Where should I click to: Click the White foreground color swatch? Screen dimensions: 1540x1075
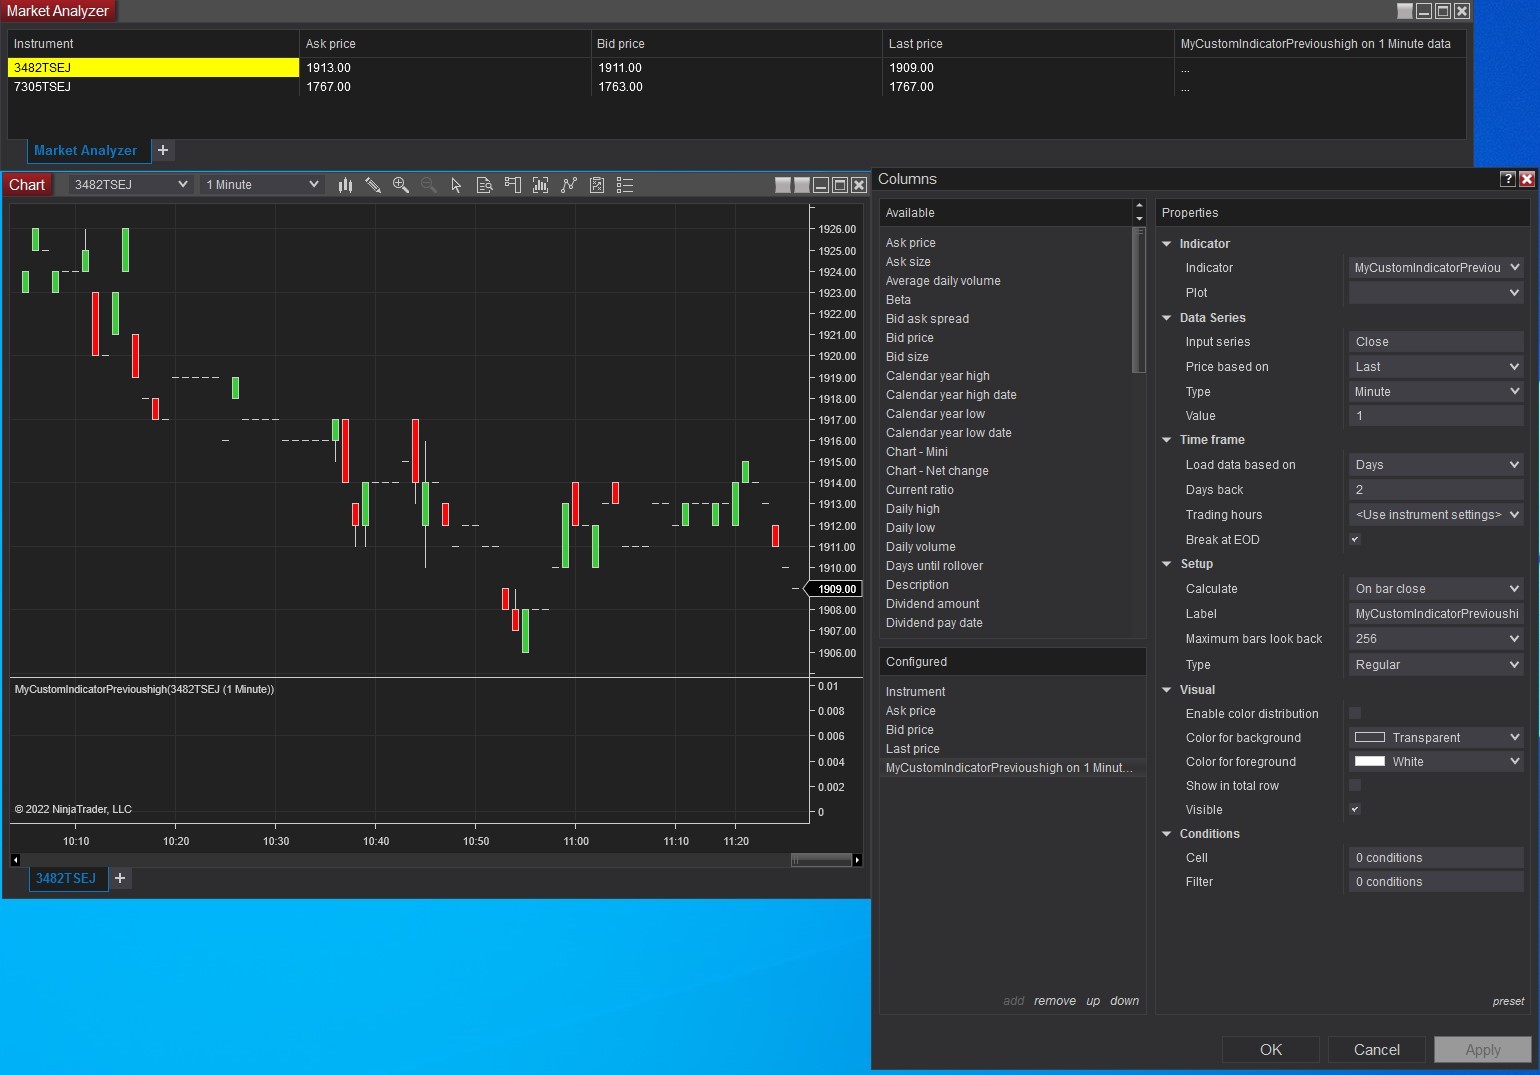1369,762
